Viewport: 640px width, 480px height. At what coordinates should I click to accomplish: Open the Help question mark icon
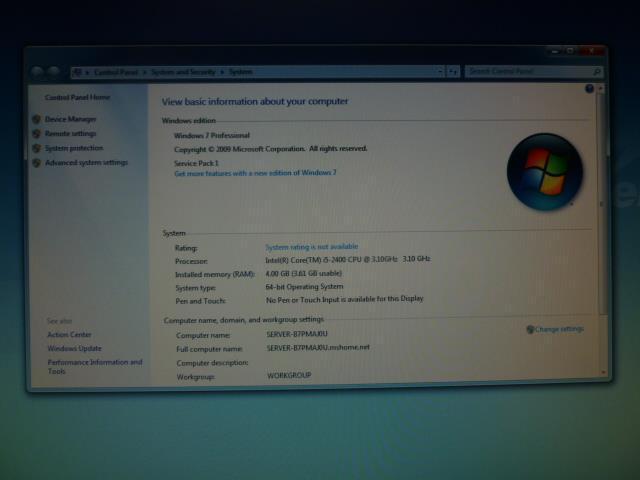click(589, 89)
